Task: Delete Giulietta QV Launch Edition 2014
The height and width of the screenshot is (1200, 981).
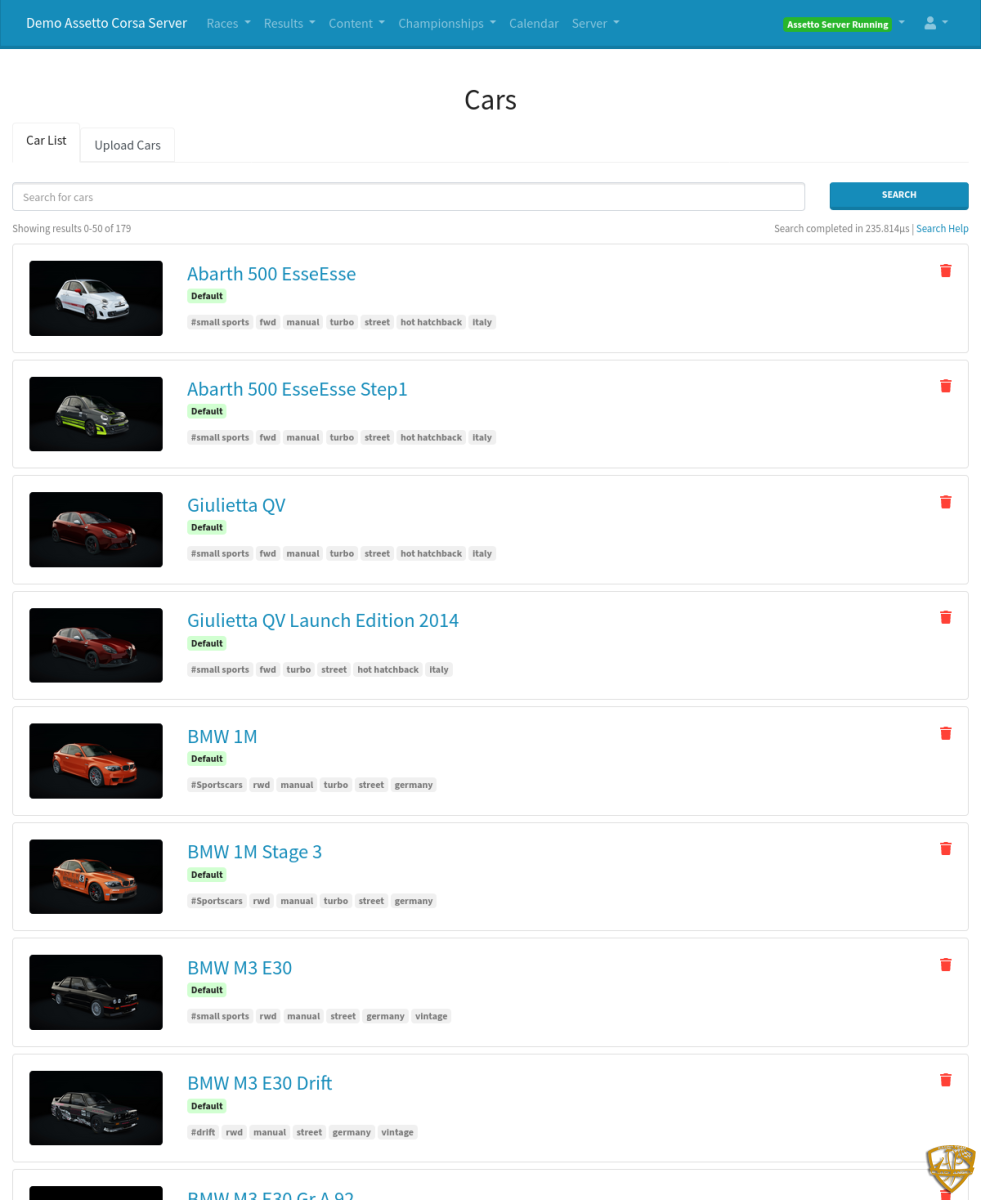Action: coord(945,618)
